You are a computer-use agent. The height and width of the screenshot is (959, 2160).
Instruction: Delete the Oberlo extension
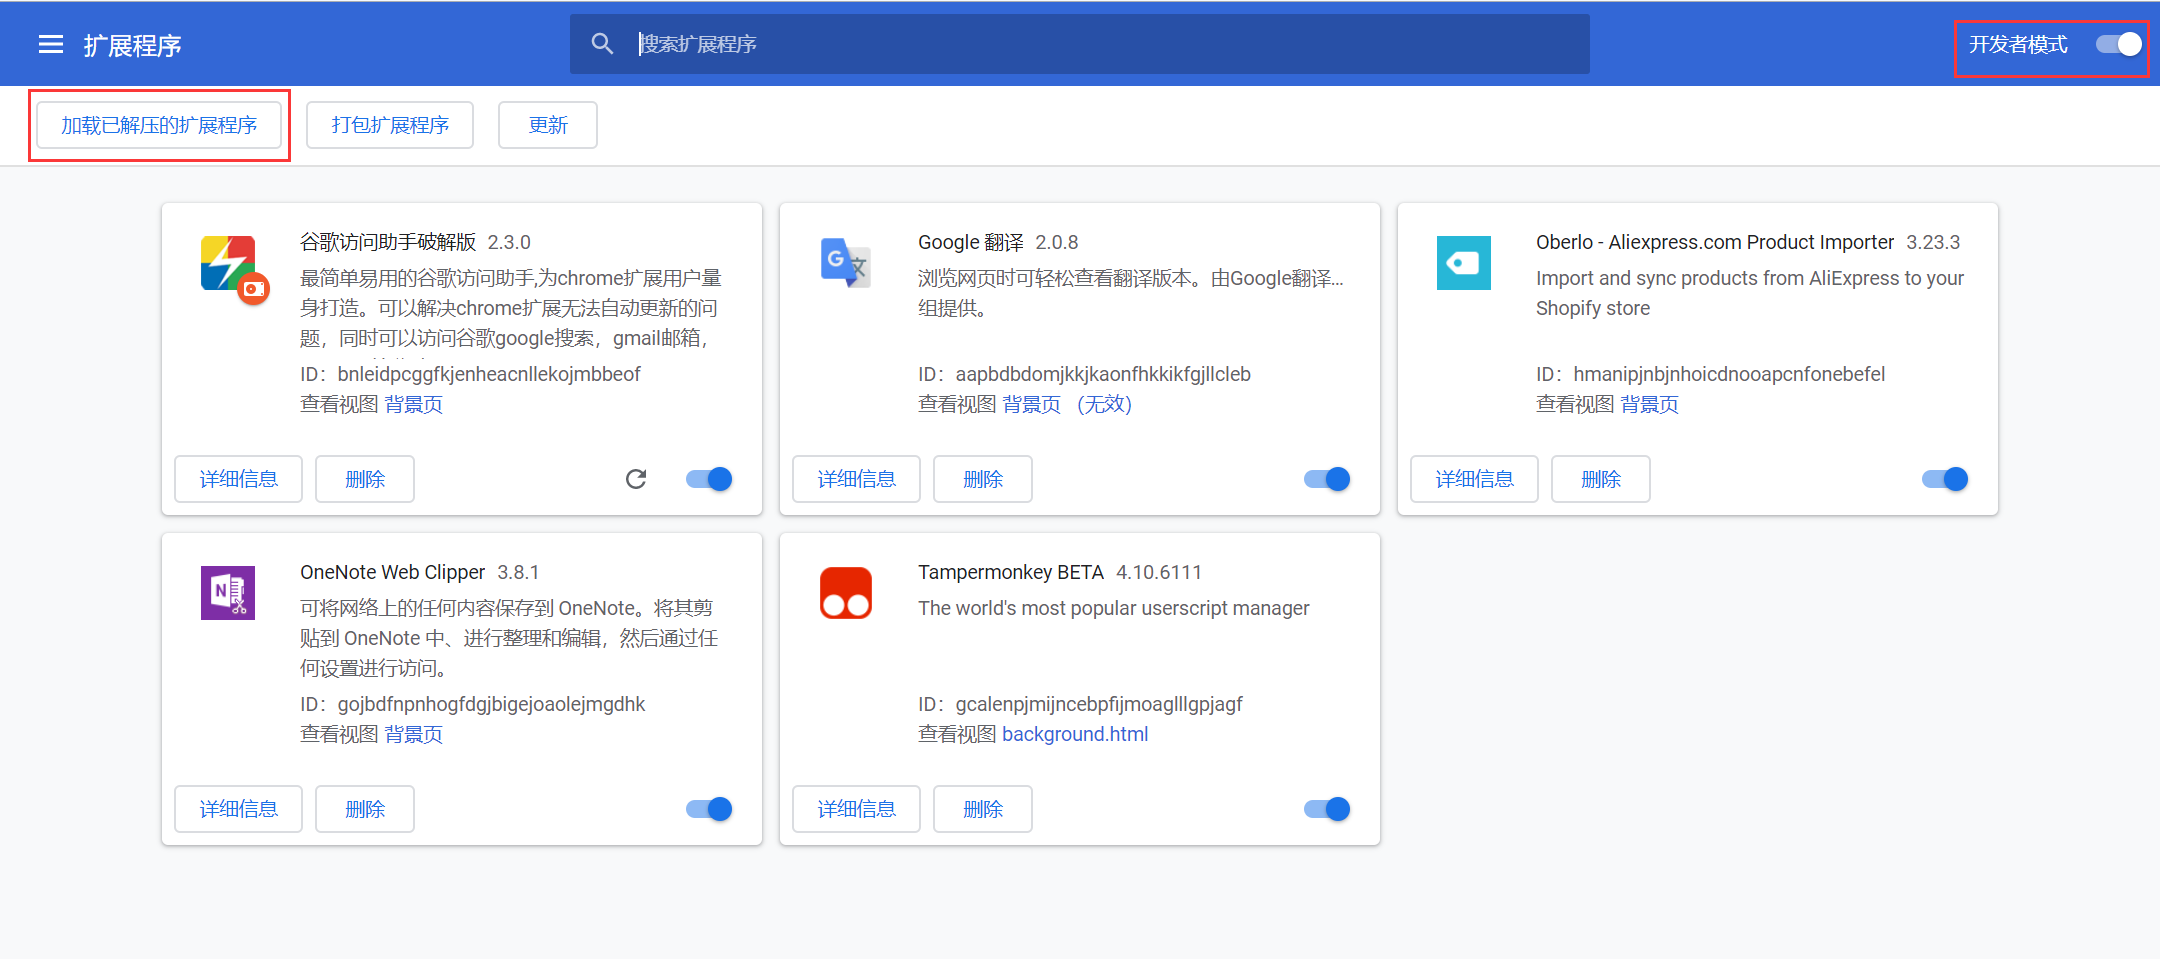click(x=1601, y=479)
